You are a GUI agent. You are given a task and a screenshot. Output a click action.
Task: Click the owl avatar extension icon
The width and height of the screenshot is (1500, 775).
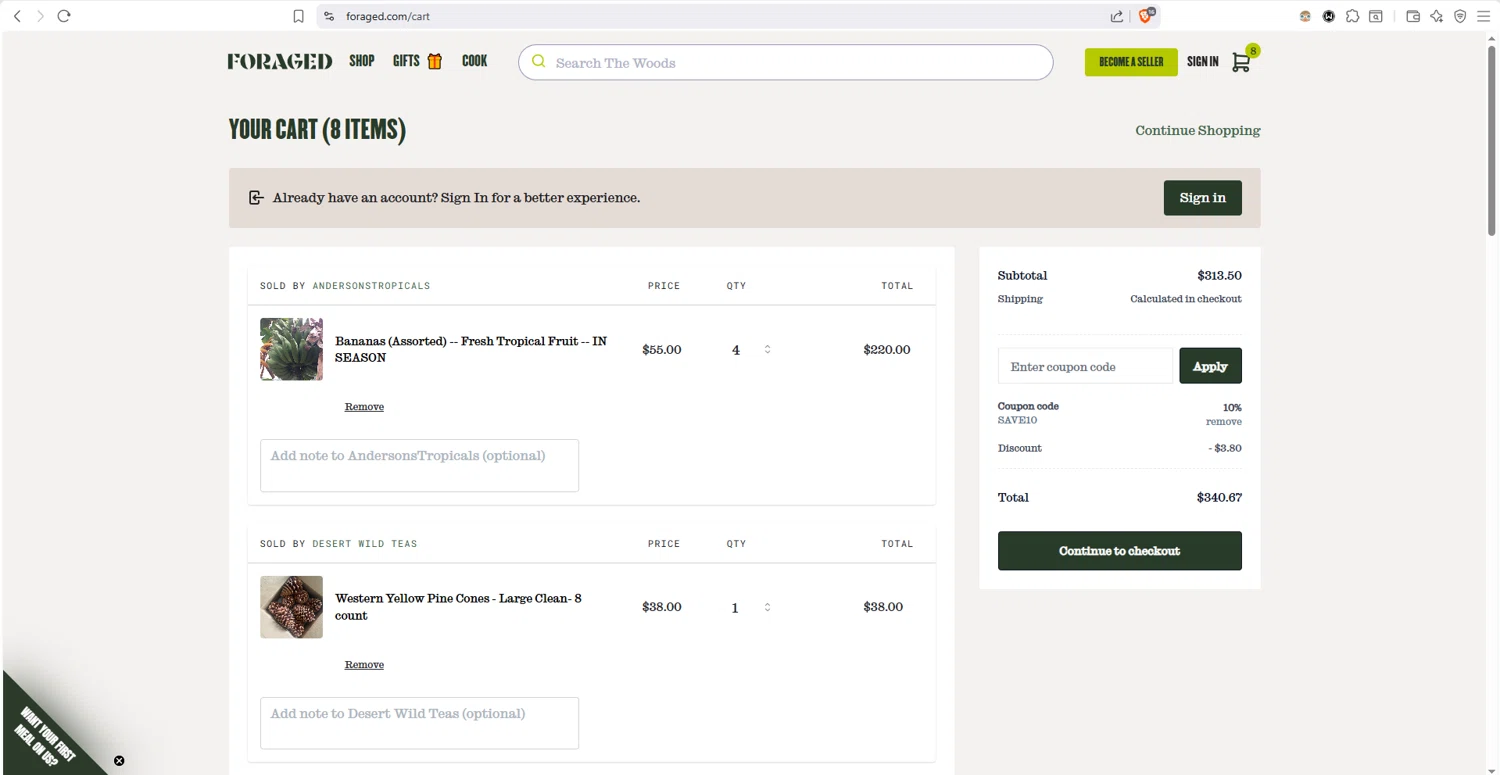(1305, 16)
